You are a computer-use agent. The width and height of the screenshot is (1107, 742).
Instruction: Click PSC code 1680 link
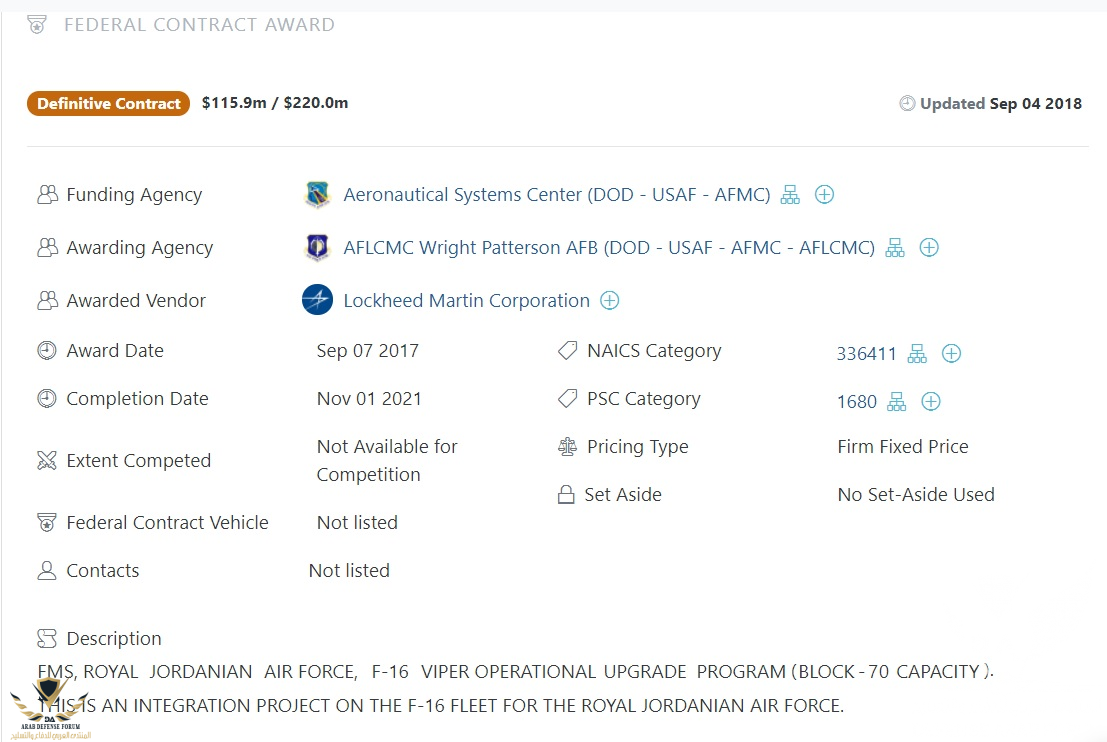pos(856,402)
